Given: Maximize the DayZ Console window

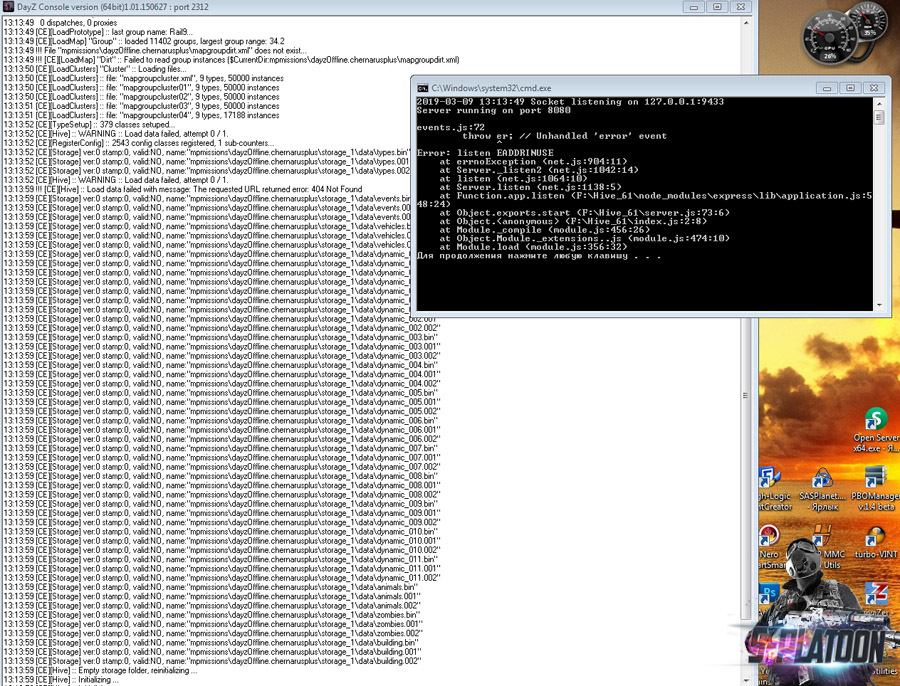Looking at the screenshot, I should point(717,7).
